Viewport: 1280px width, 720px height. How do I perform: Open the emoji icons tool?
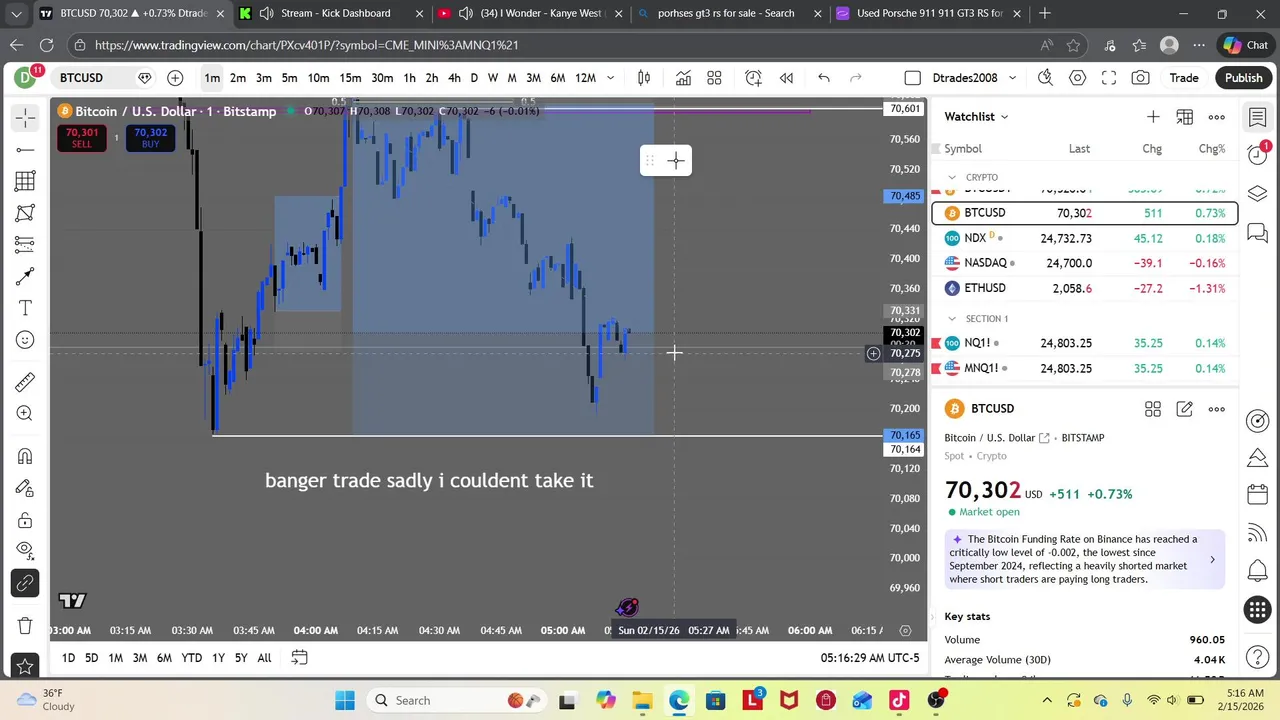25,340
